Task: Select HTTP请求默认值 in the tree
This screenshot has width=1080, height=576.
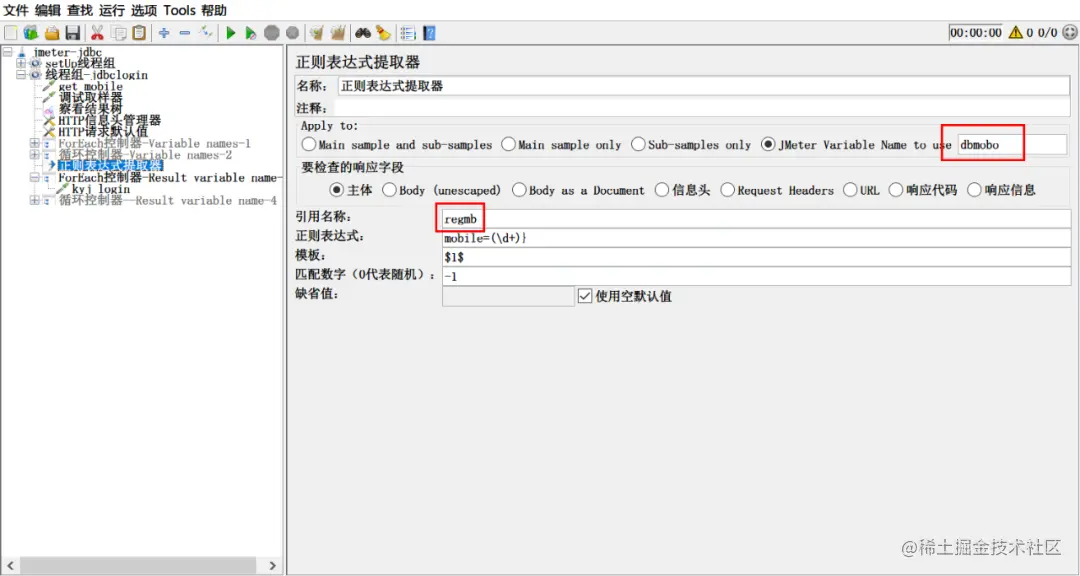Action: (x=103, y=132)
